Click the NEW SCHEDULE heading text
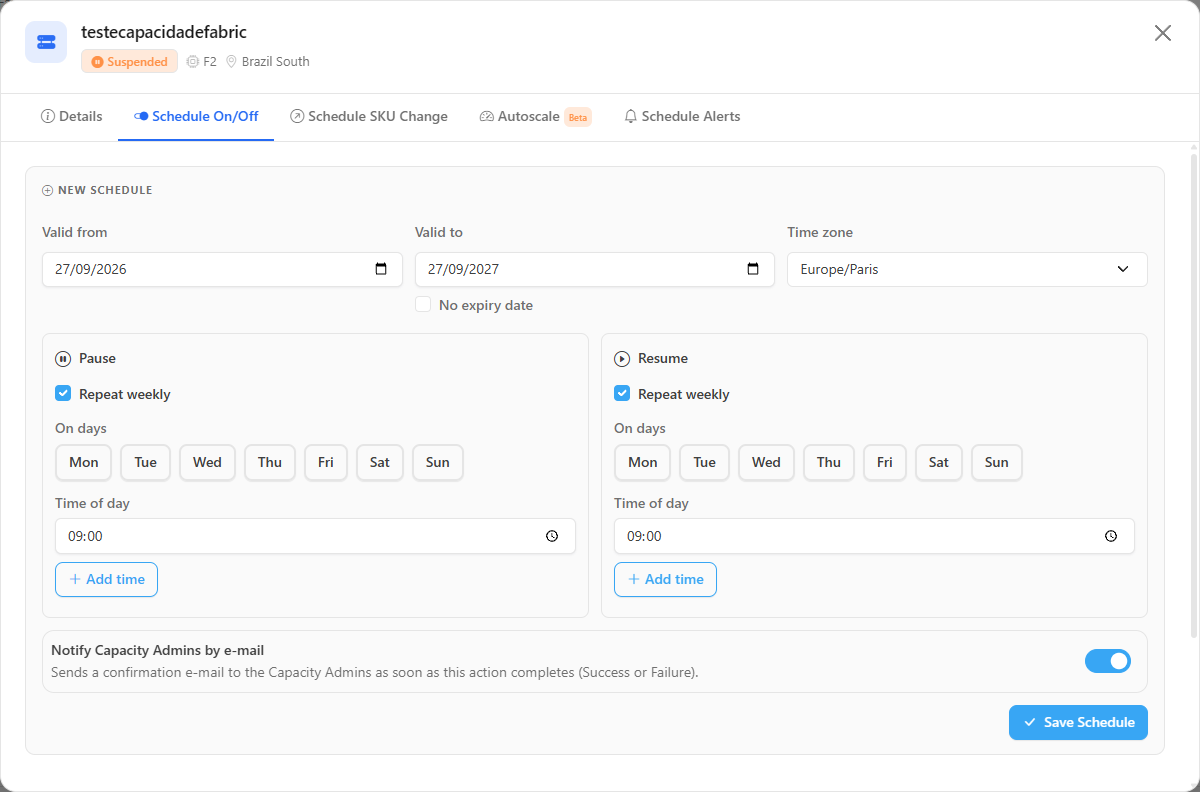This screenshot has width=1200, height=792. 105,190
